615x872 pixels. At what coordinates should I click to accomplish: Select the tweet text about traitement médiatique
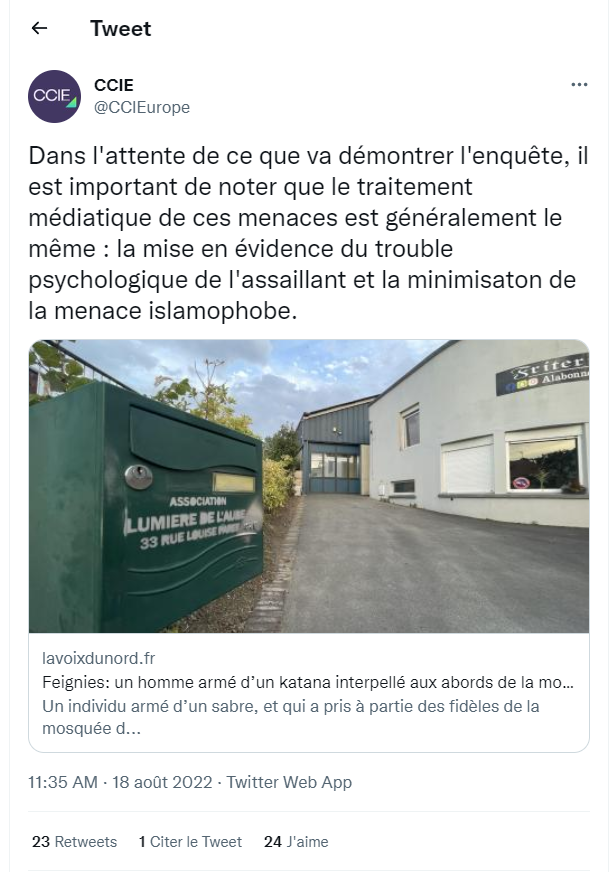click(308, 233)
